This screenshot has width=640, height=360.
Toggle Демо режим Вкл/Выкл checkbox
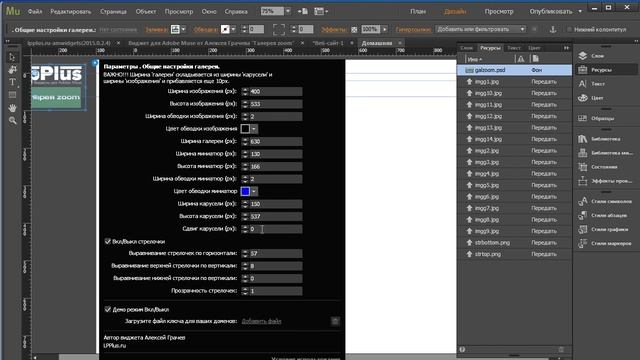[x=108, y=309]
